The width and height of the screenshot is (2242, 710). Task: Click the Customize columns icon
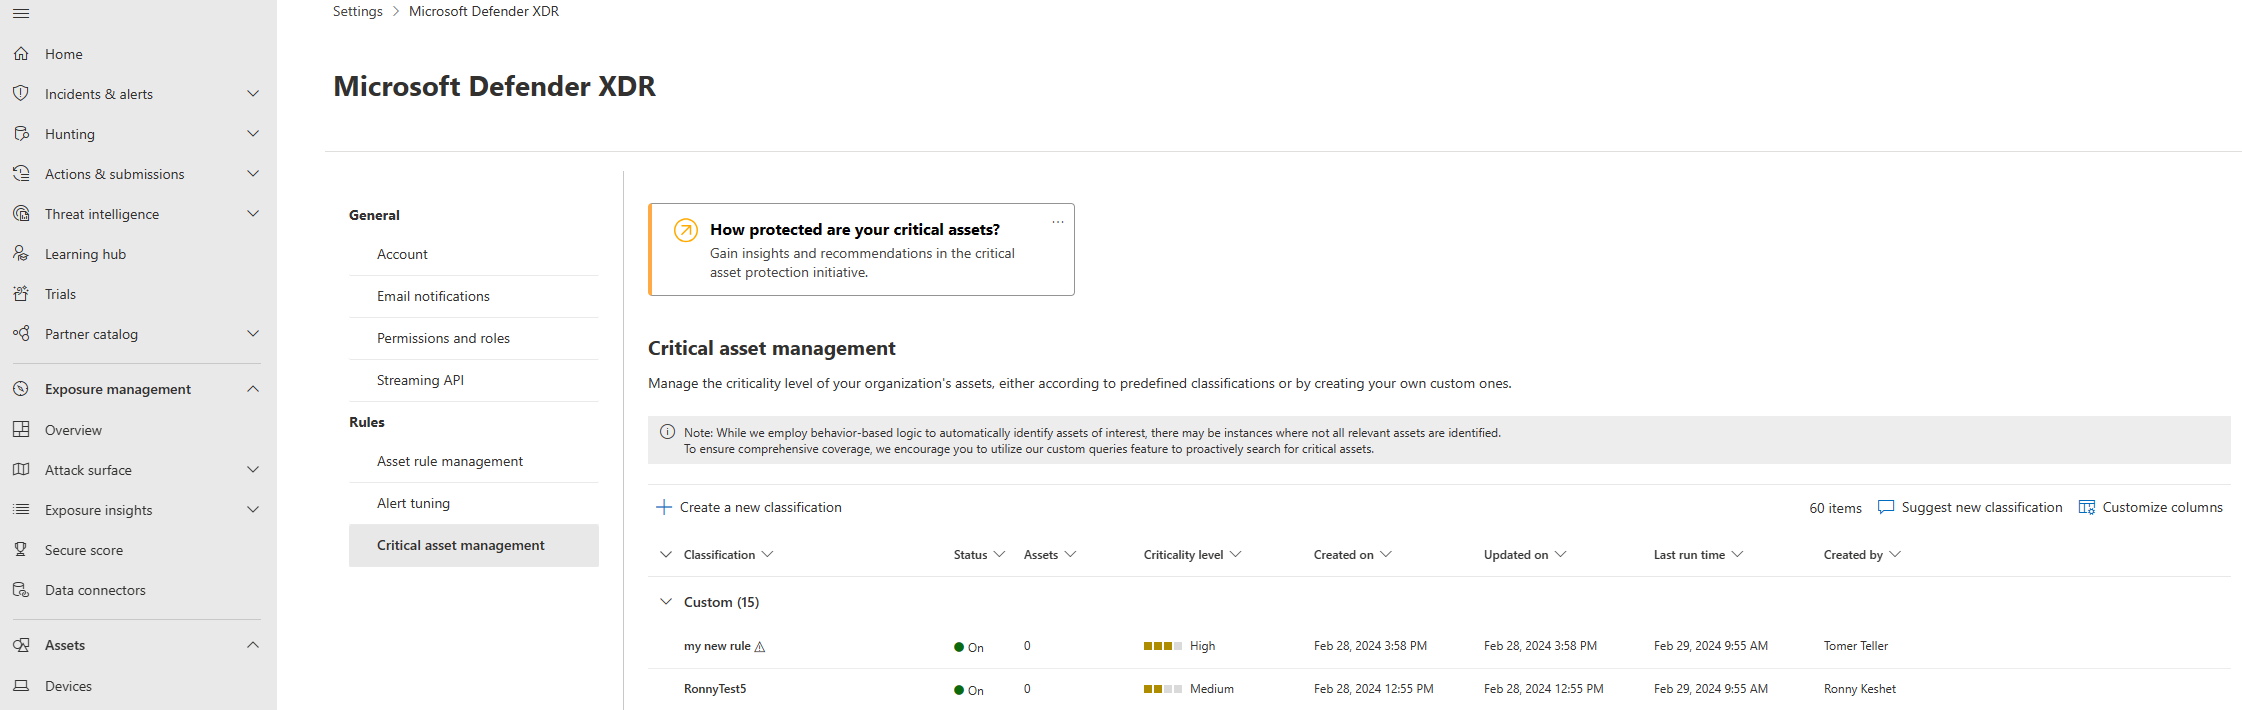pyautogui.click(x=2087, y=507)
